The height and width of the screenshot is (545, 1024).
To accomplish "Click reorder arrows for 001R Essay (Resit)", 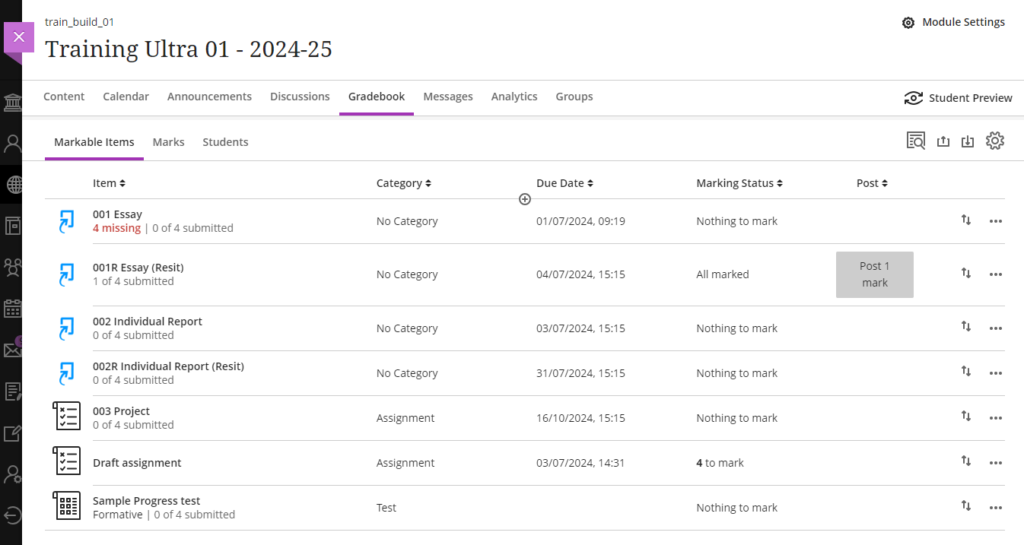I will coord(966,273).
